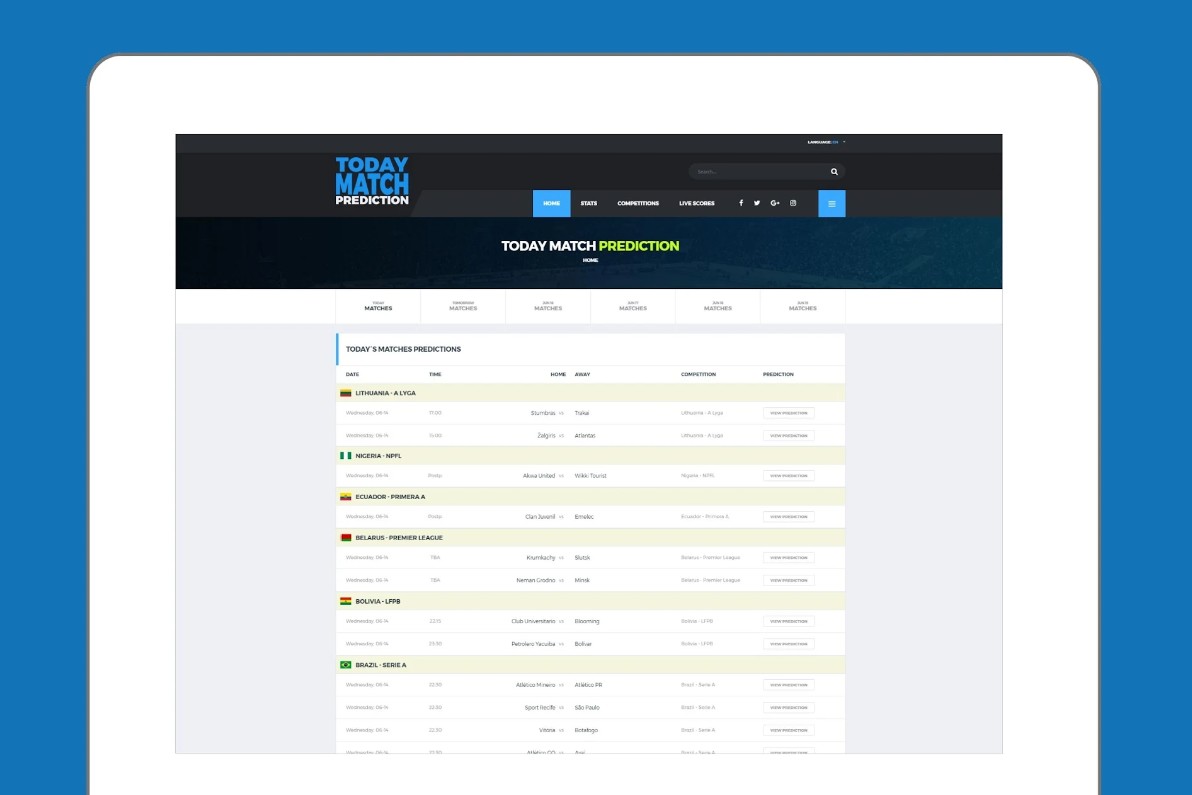
Task: Open the Instagram social icon
Action: pyautogui.click(x=793, y=203)
